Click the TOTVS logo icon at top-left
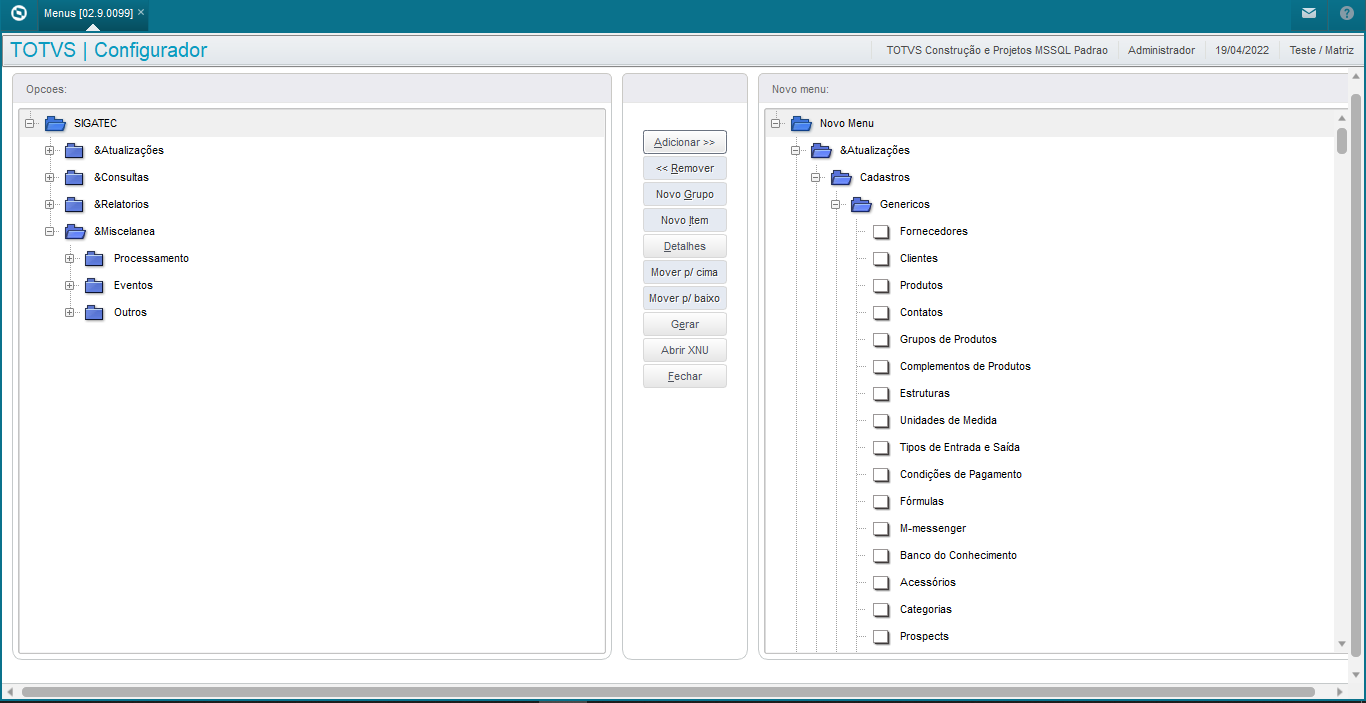 point(18,14)
